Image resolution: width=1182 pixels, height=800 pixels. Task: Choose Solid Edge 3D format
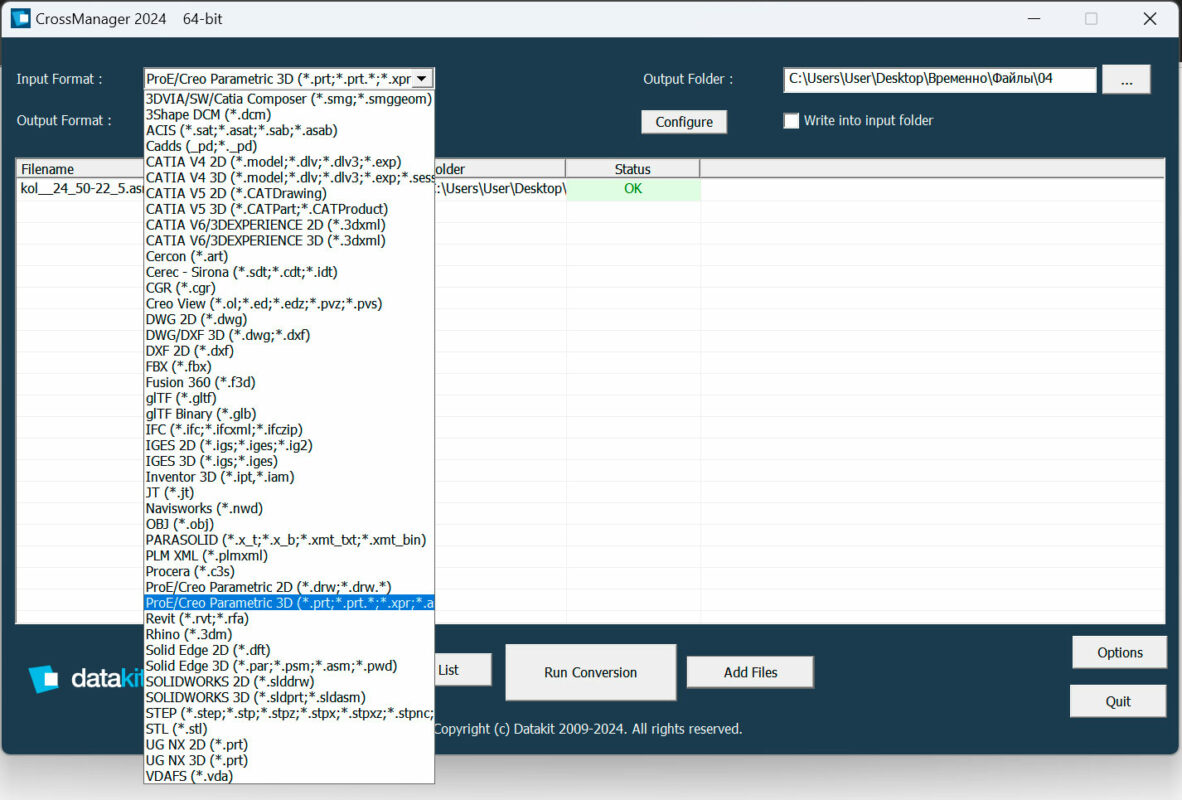pyautogui.click(x=289, y=667)
